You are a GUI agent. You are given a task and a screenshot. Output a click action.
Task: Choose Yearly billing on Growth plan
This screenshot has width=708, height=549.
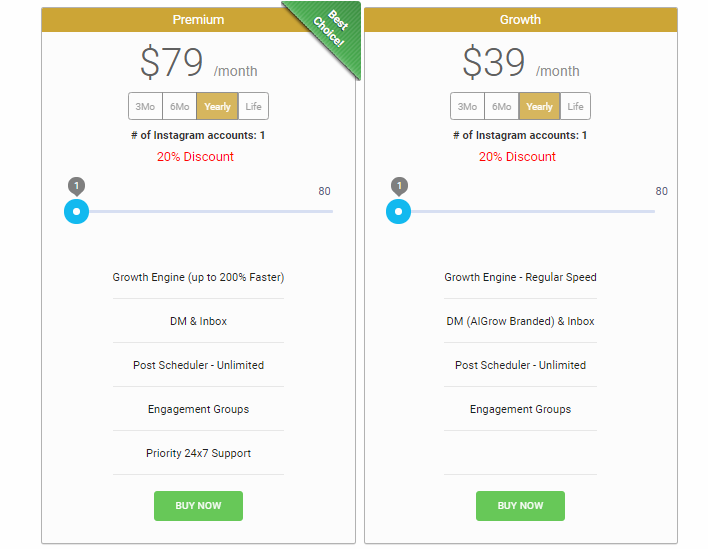coord(539,107)
